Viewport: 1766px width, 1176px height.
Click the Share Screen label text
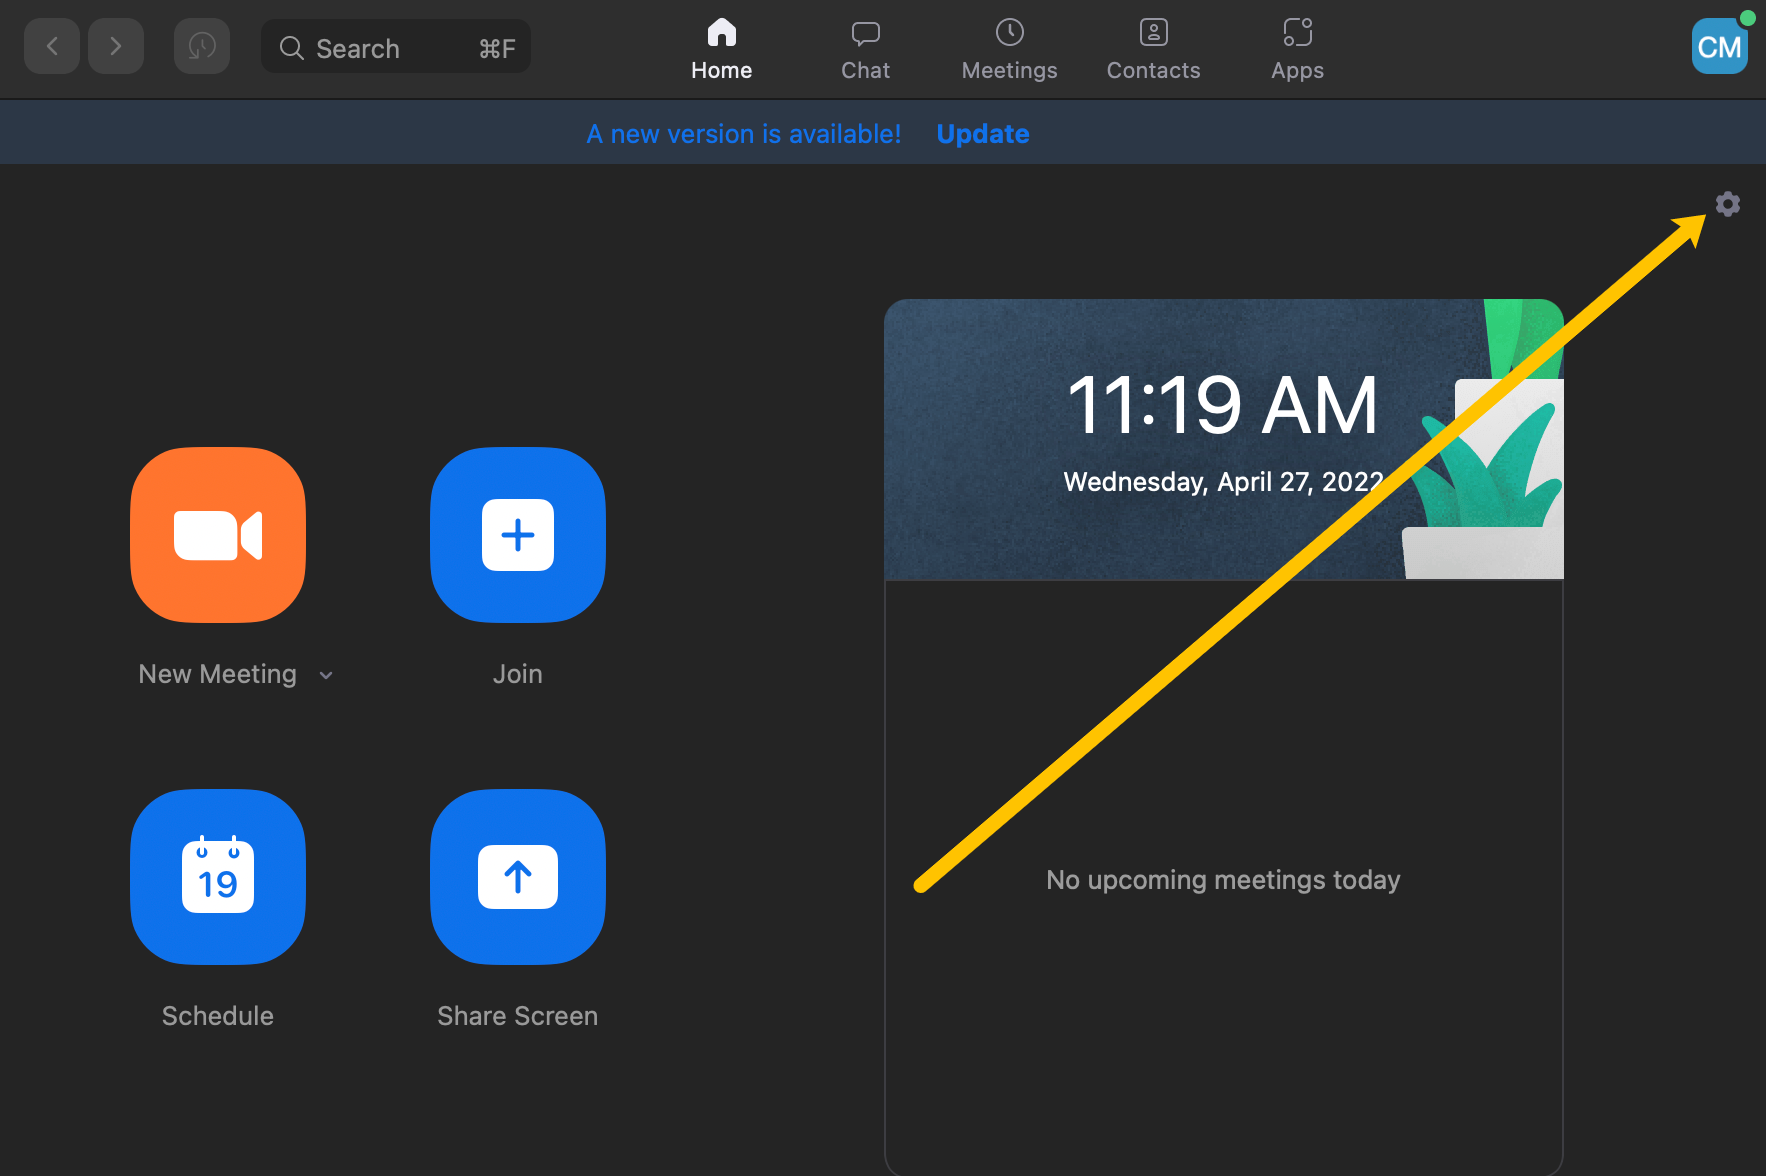pyautogui.click(x=518, y=1016)
